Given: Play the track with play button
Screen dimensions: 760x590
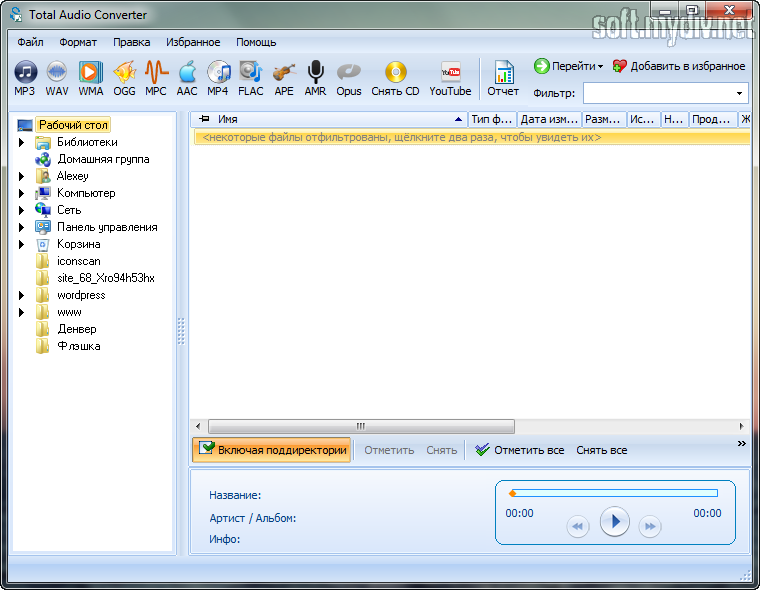Looking at the screenshot, I should point(615,522).
